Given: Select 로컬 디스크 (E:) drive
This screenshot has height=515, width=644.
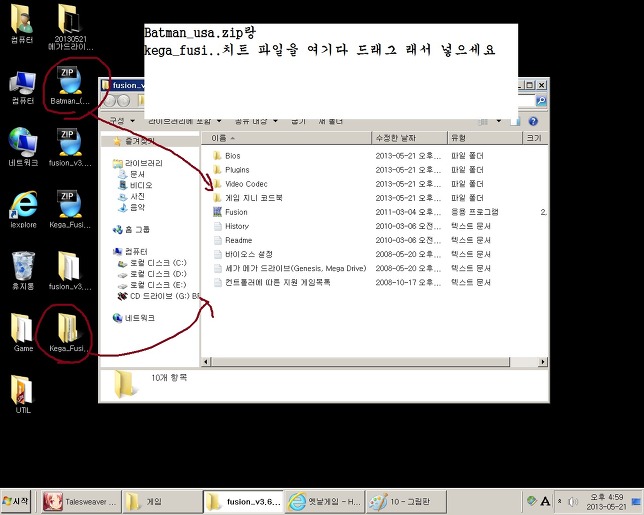Looking at the screenshot, I should click(152, 285).
